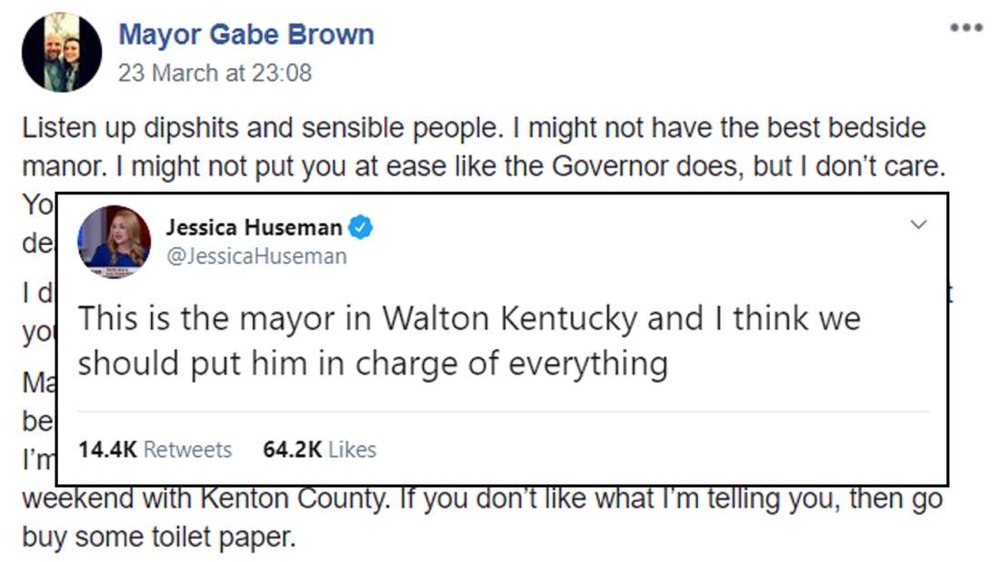Click the "buy some toilet paper" closing line

click(159, 538)
